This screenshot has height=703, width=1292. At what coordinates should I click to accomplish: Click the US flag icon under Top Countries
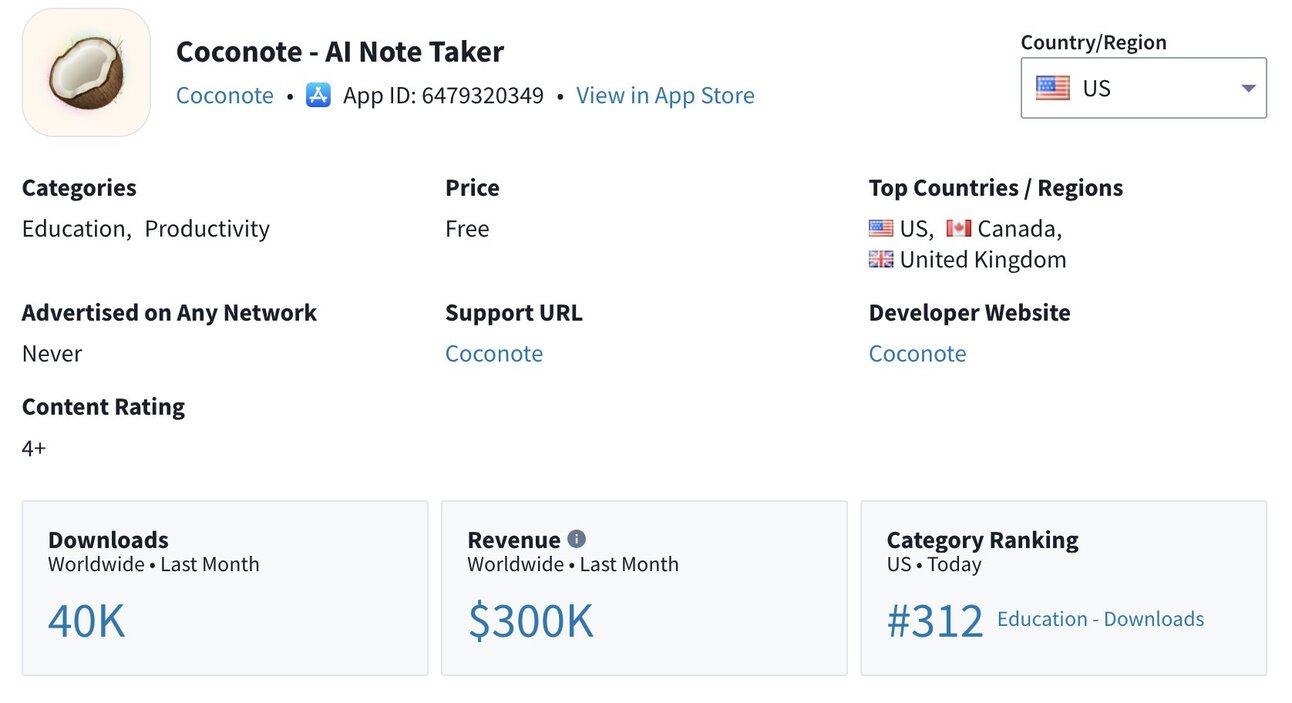(880, 227)
